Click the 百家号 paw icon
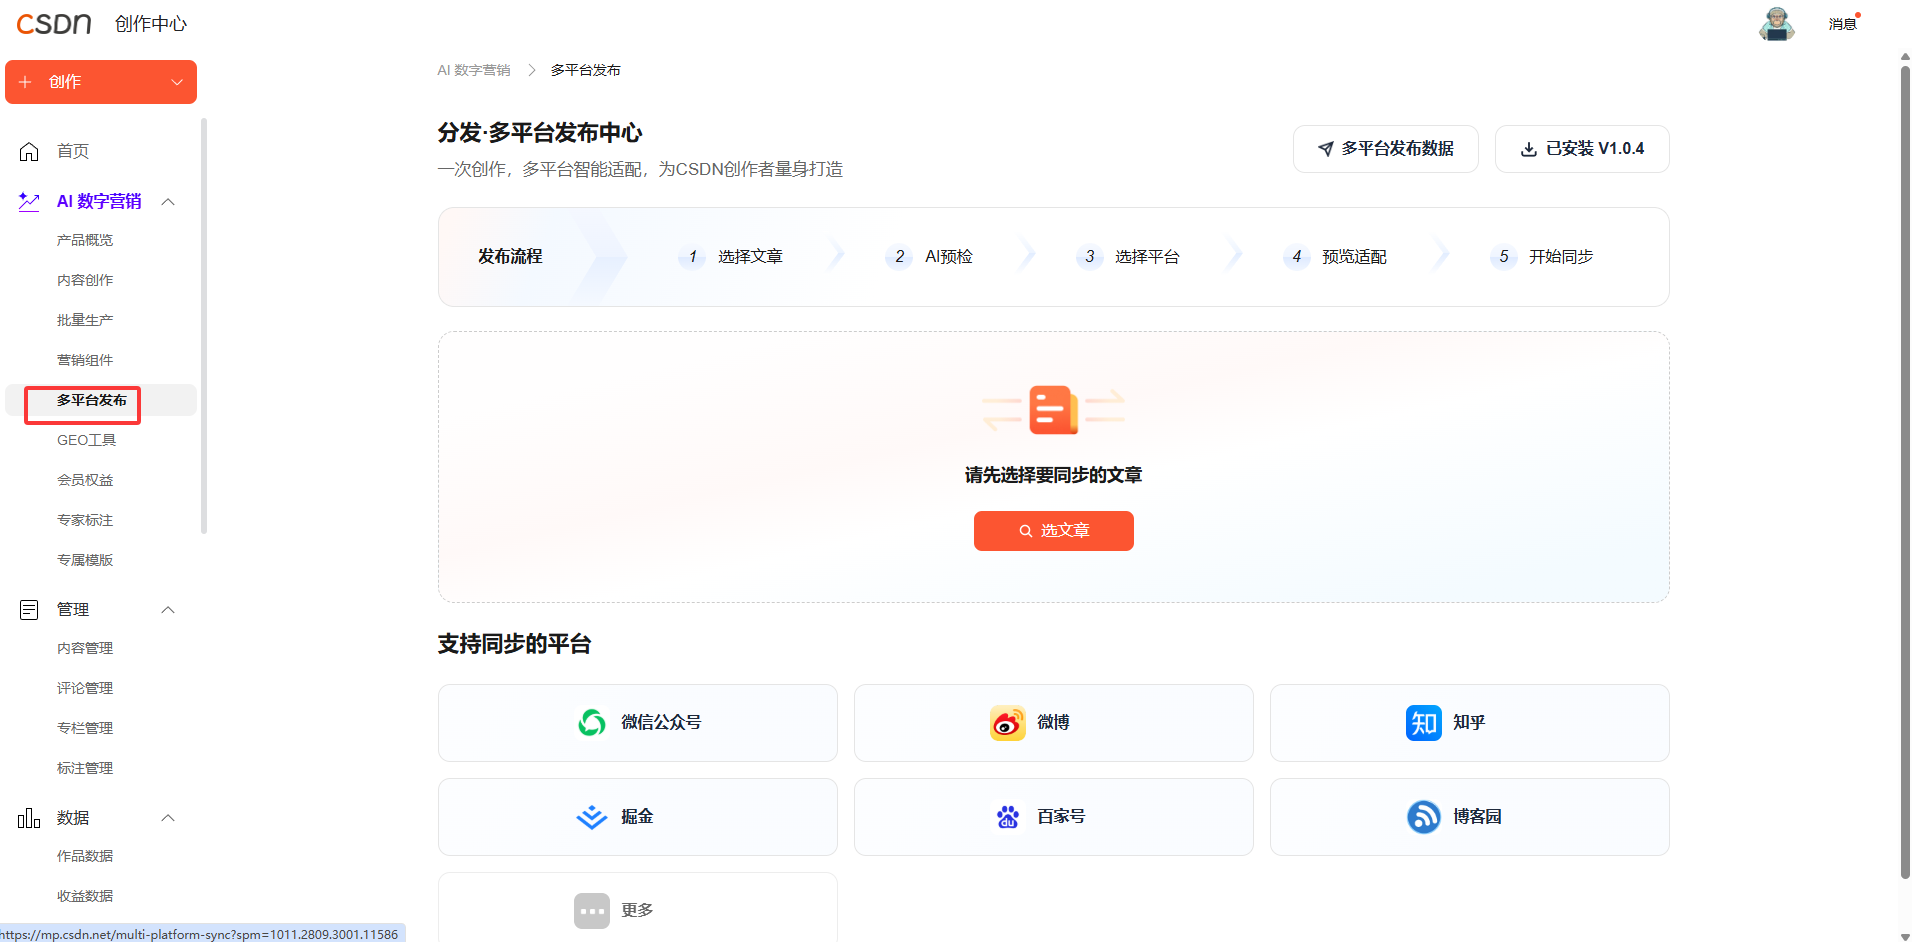 1008,817
